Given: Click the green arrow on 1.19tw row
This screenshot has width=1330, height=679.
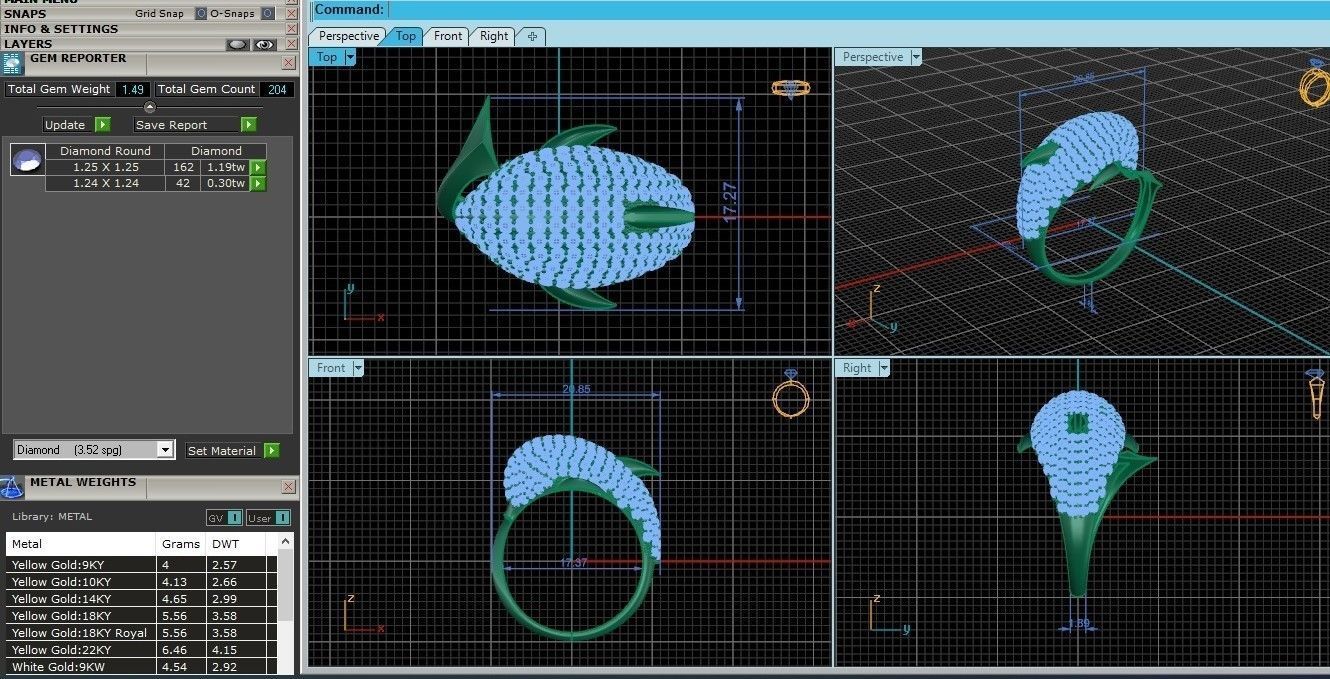Looking at the screenshot, I should click(258, 168).
